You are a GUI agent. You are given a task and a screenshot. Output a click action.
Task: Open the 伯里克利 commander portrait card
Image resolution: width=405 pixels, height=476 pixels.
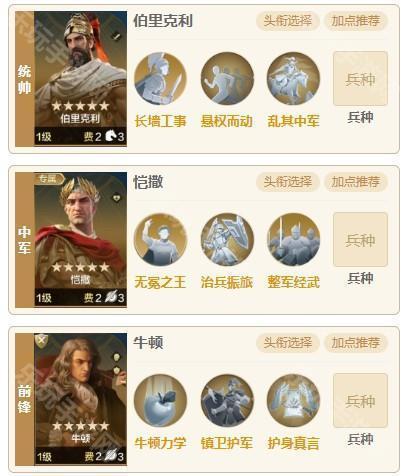pyautogui.click(x=80, y=79)
